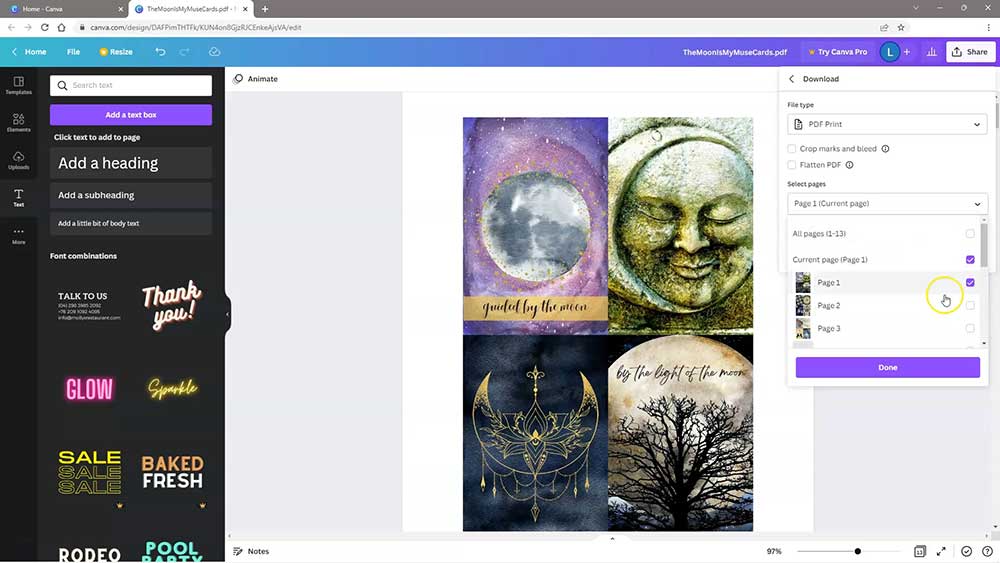Choose the Thank you! font combination
Screen dimensions: 1000x563
click(171, 305)
